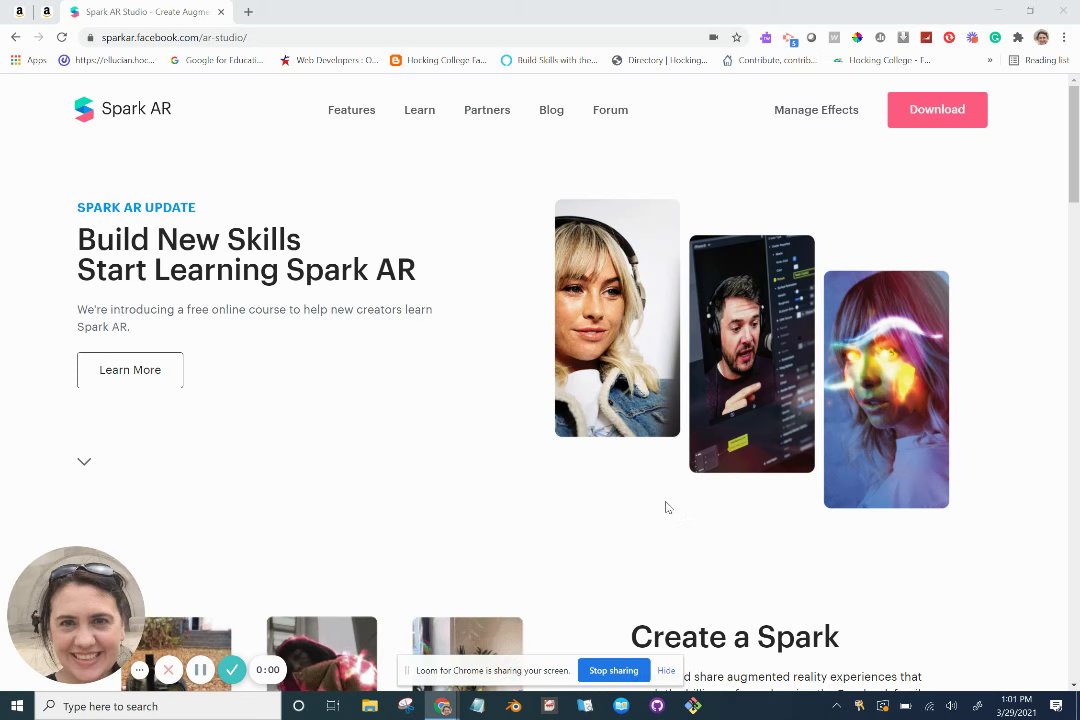Open the Windows Start menu
1080x720 pixels.
tap(17, 706)
